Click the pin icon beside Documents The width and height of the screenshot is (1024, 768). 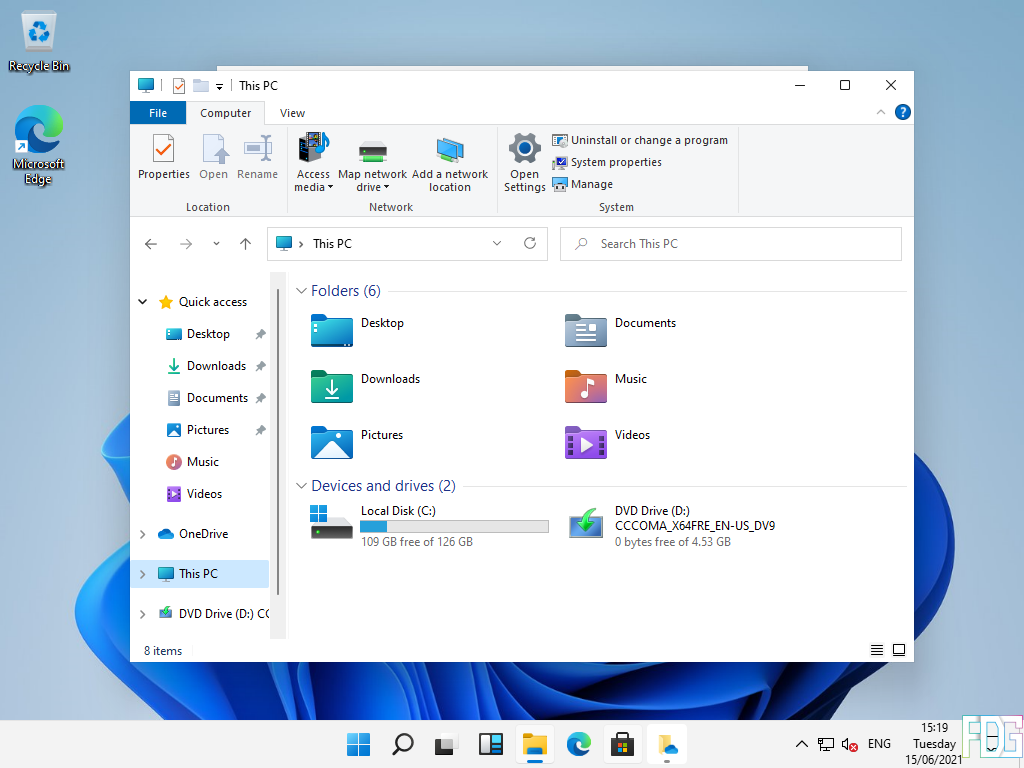261,398
